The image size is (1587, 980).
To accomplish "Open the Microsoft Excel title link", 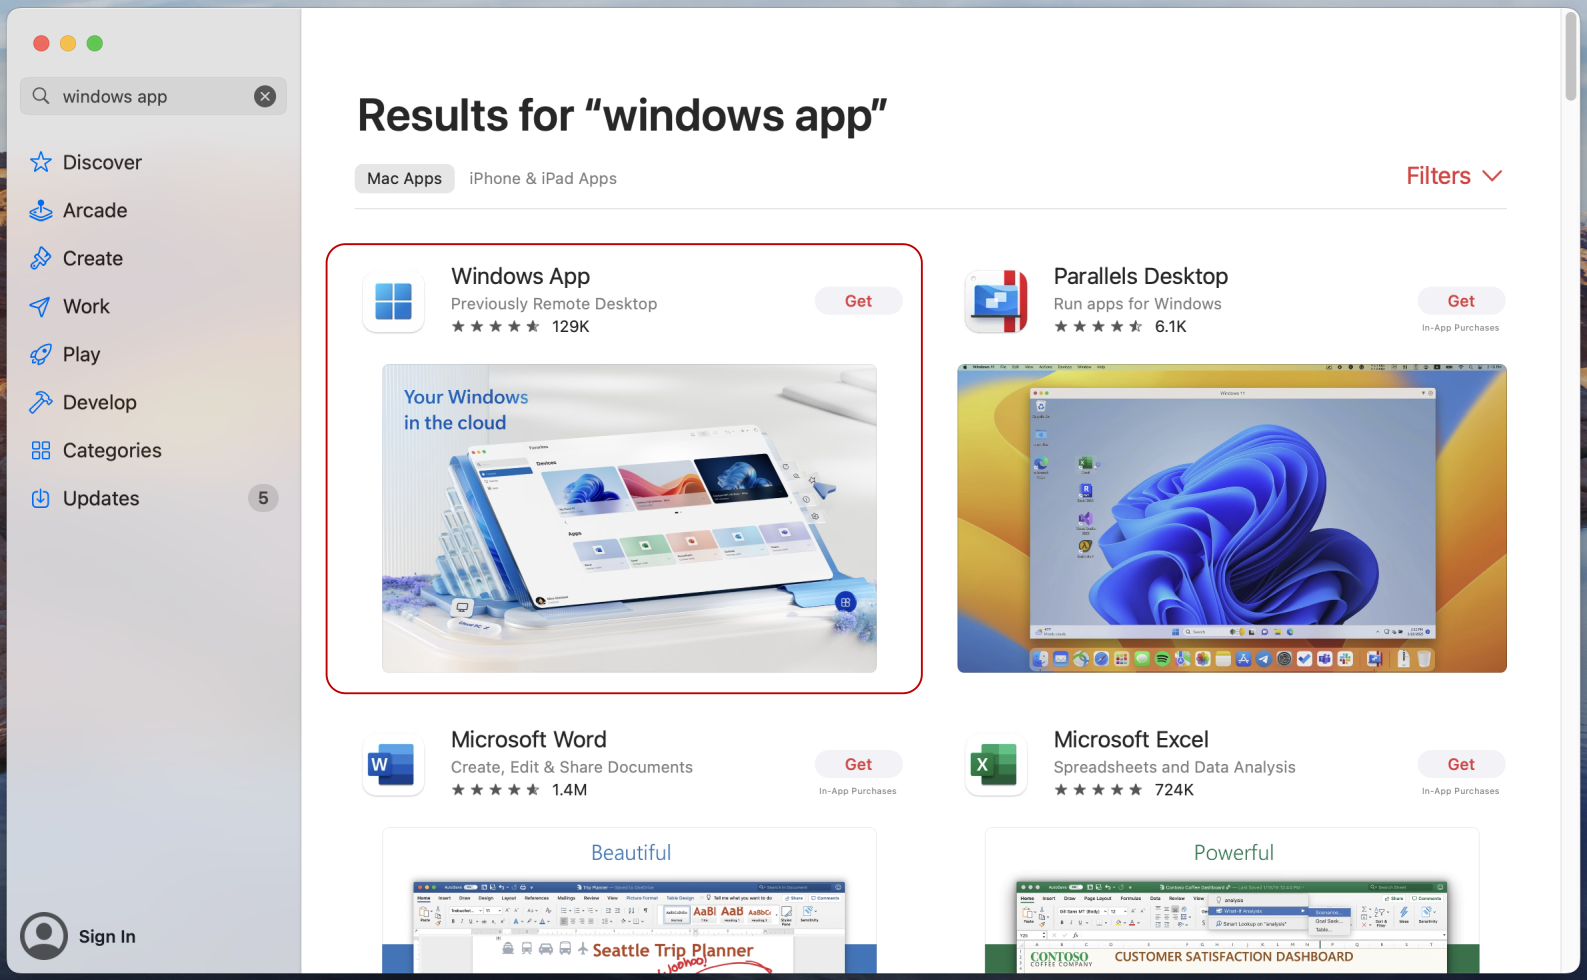I will (1131, 739).
